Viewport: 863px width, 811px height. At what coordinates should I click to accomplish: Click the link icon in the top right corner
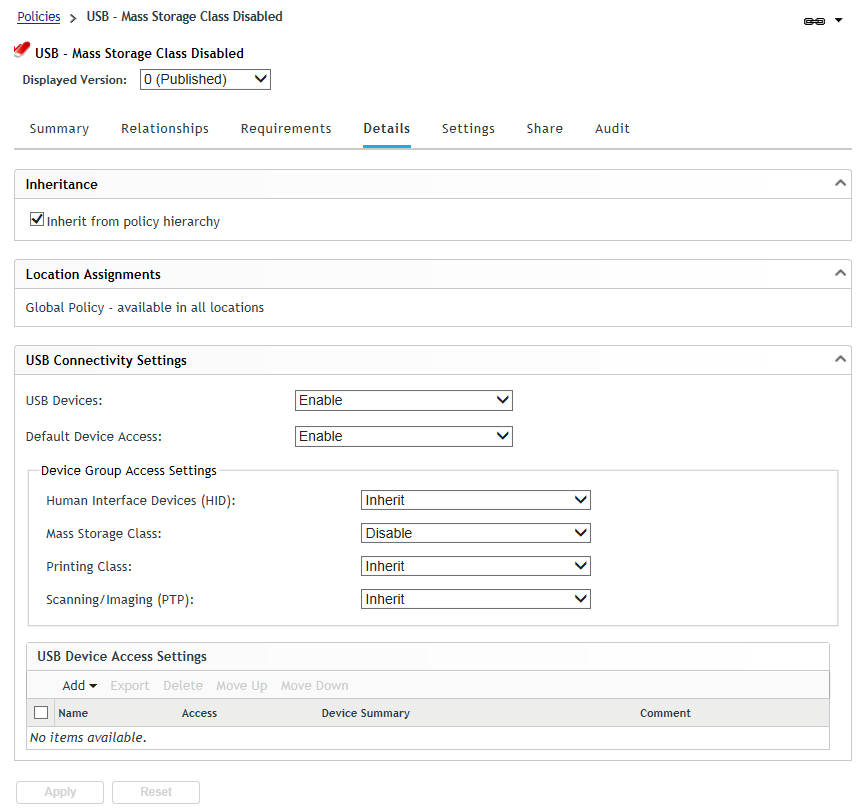click(815, 19)
